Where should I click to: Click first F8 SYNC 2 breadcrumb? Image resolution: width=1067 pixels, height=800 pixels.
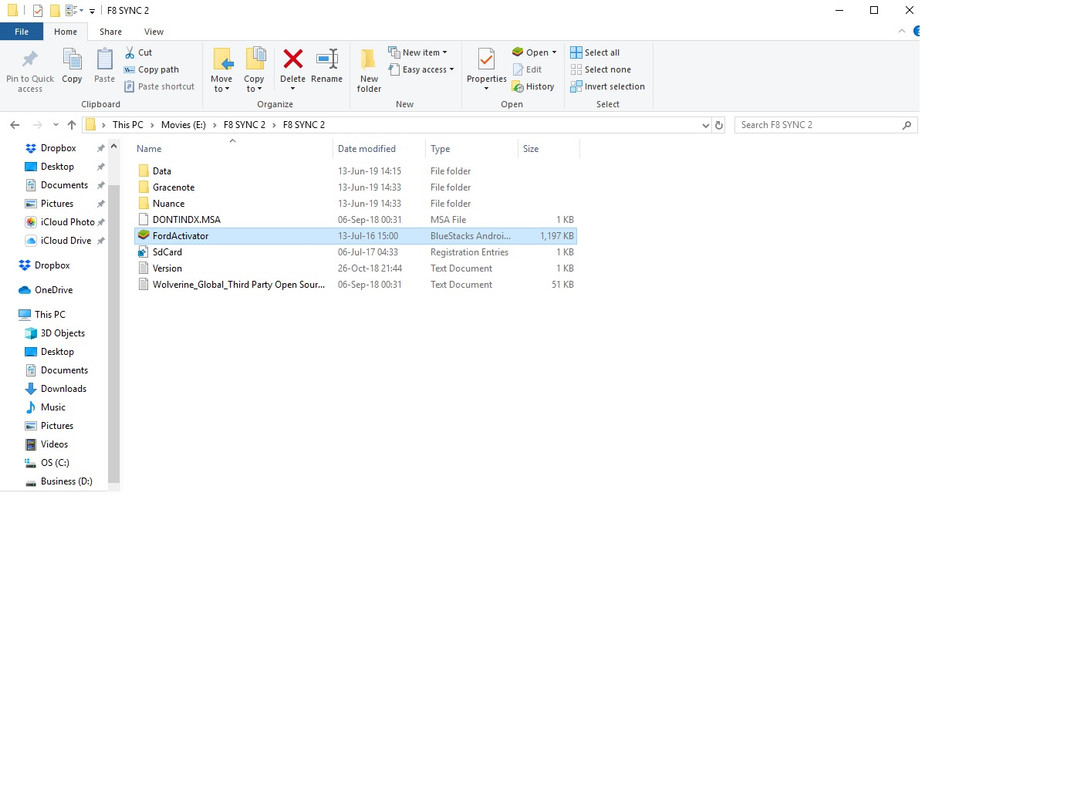point(244,125)
